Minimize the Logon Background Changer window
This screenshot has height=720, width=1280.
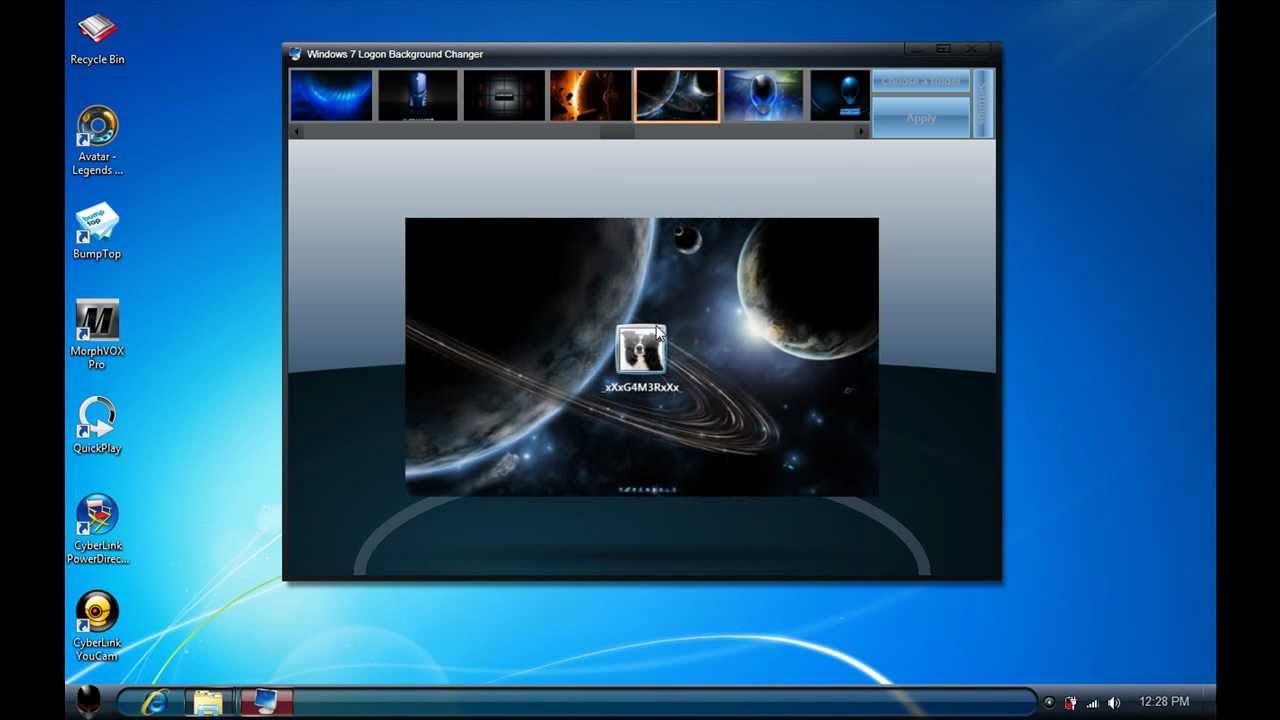(917, 48)
